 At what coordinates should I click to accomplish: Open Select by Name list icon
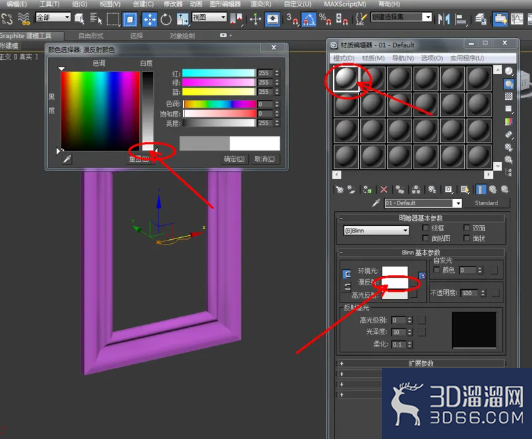[96, 19]
